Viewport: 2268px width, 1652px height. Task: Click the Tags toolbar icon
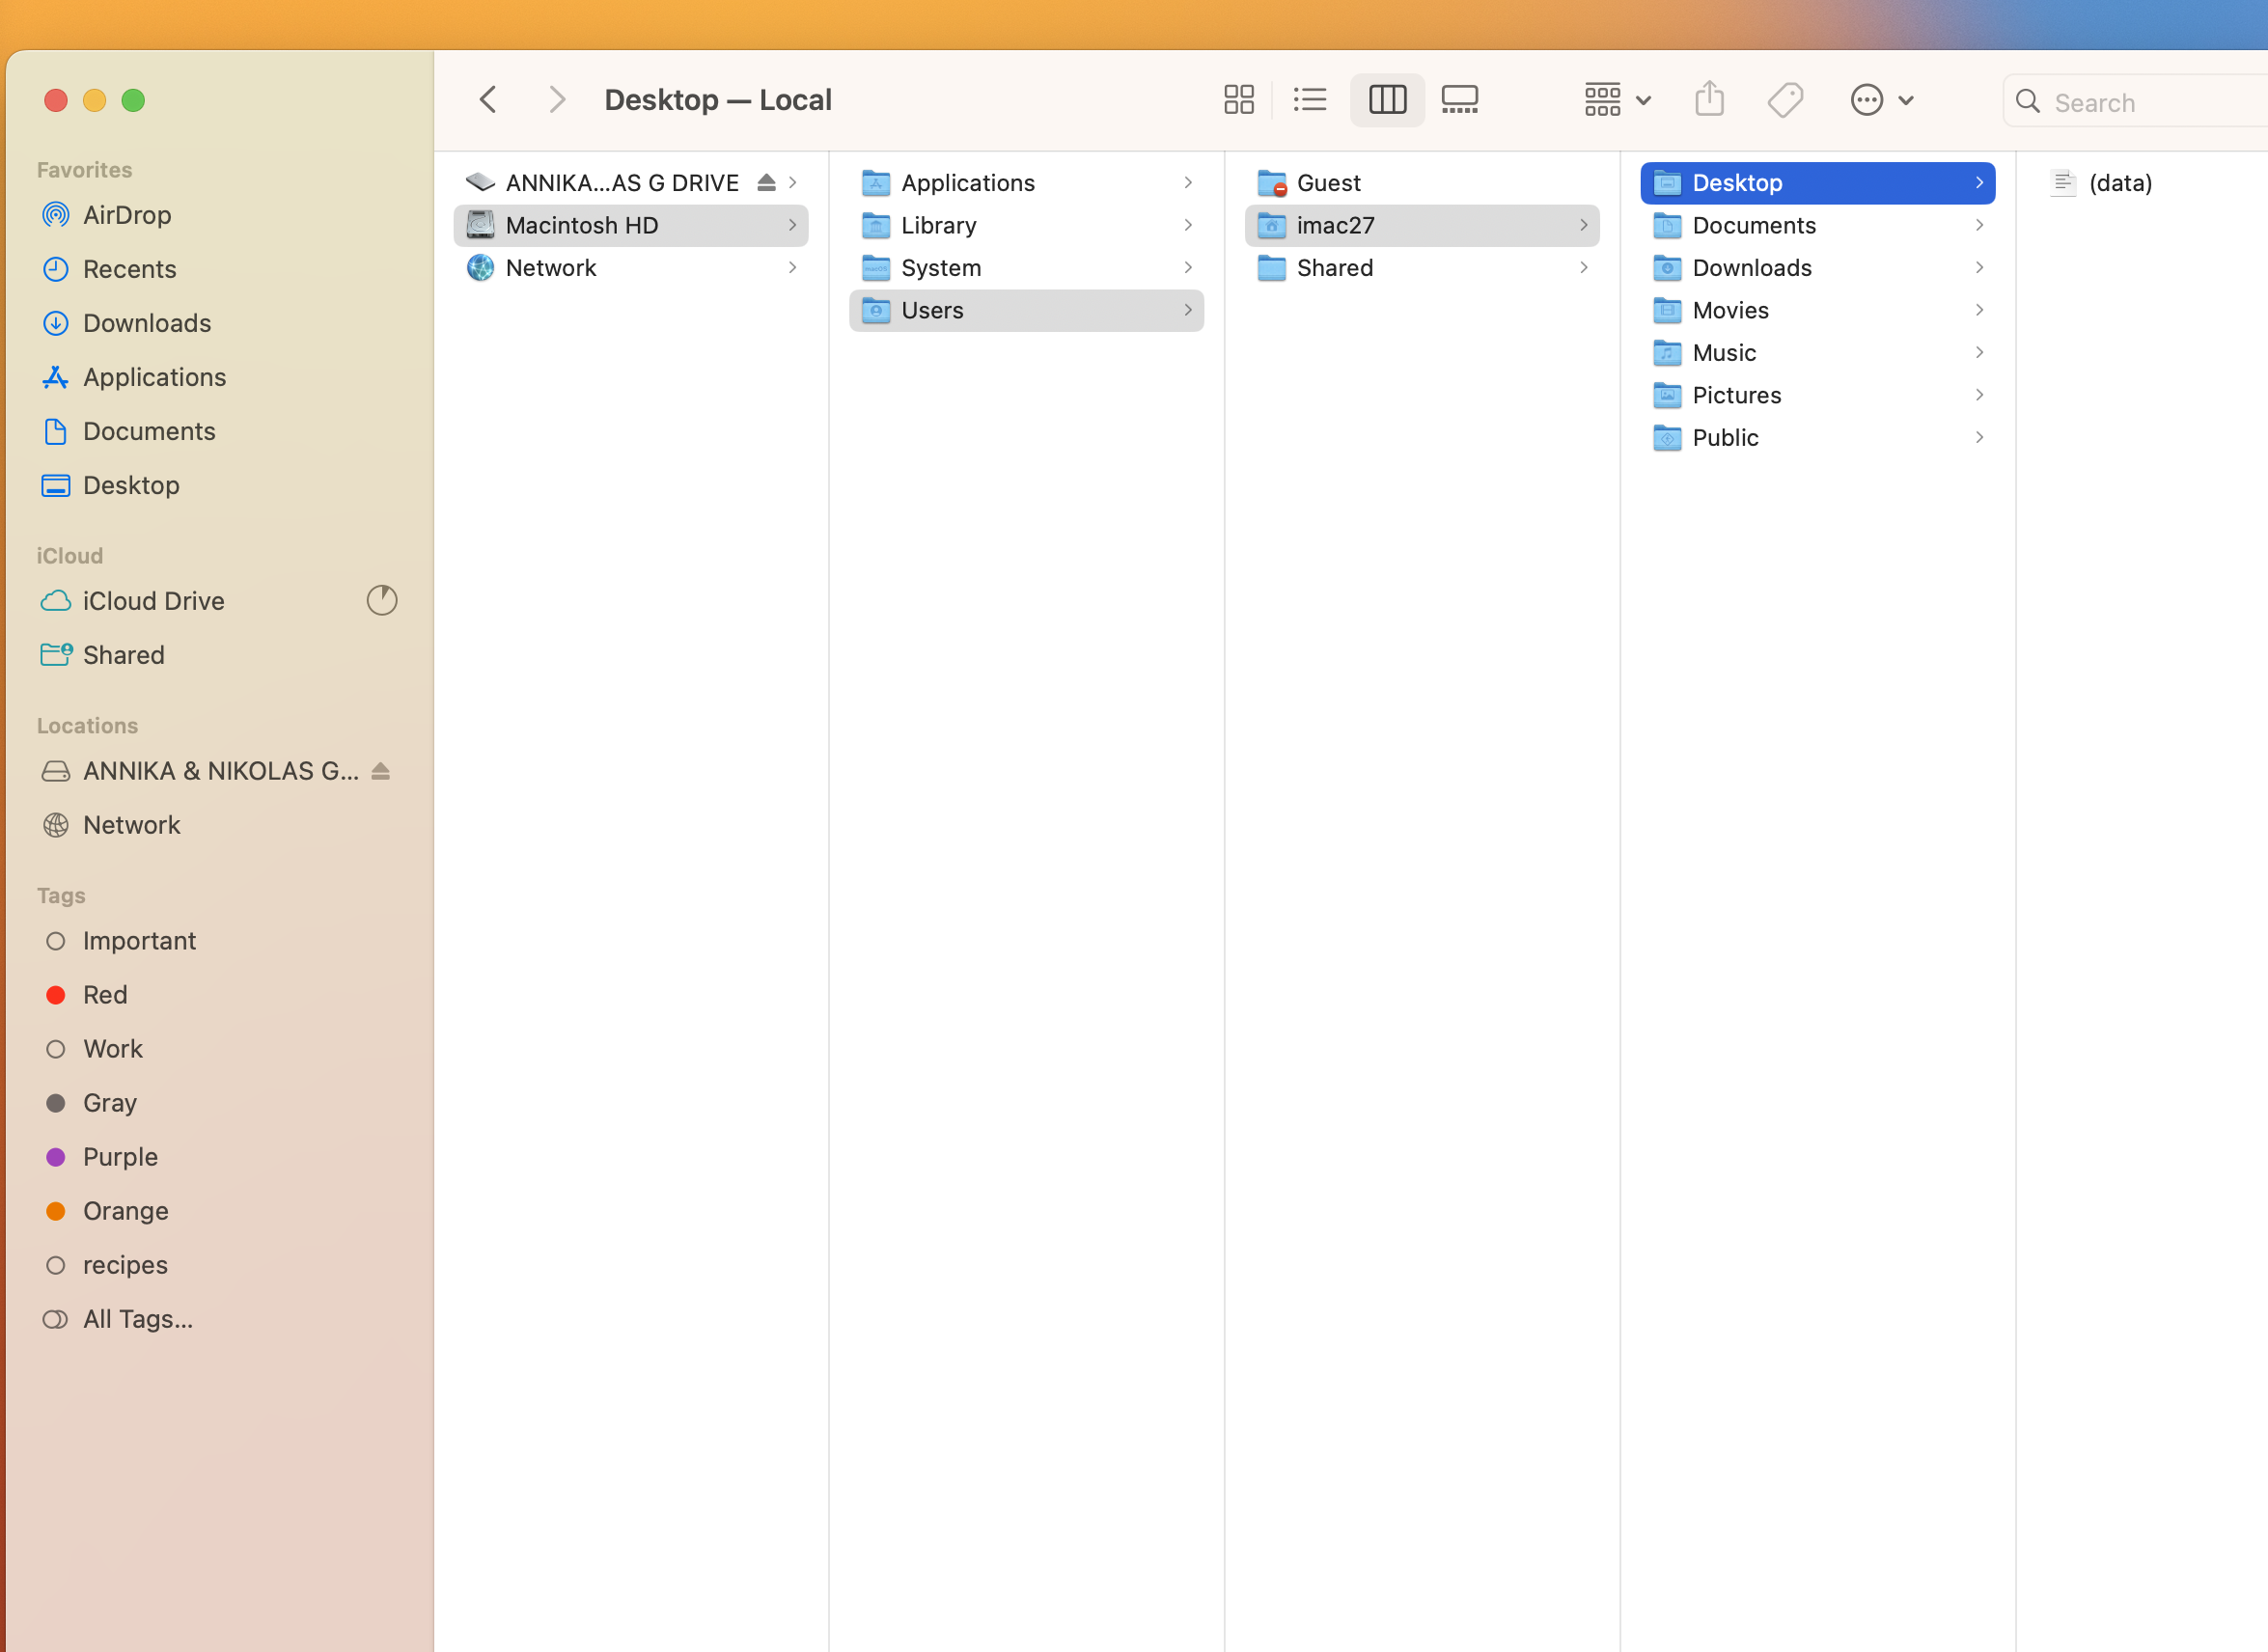(1784, 100)
